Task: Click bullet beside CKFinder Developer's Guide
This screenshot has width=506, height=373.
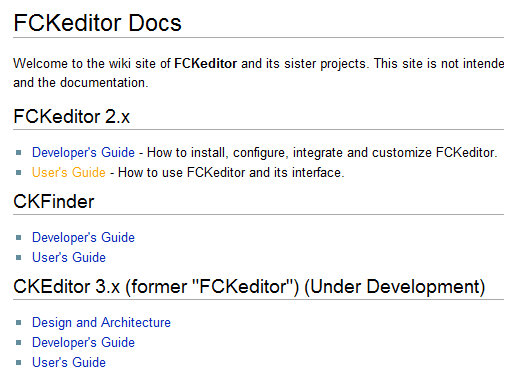Action: [x=19, y=238]
